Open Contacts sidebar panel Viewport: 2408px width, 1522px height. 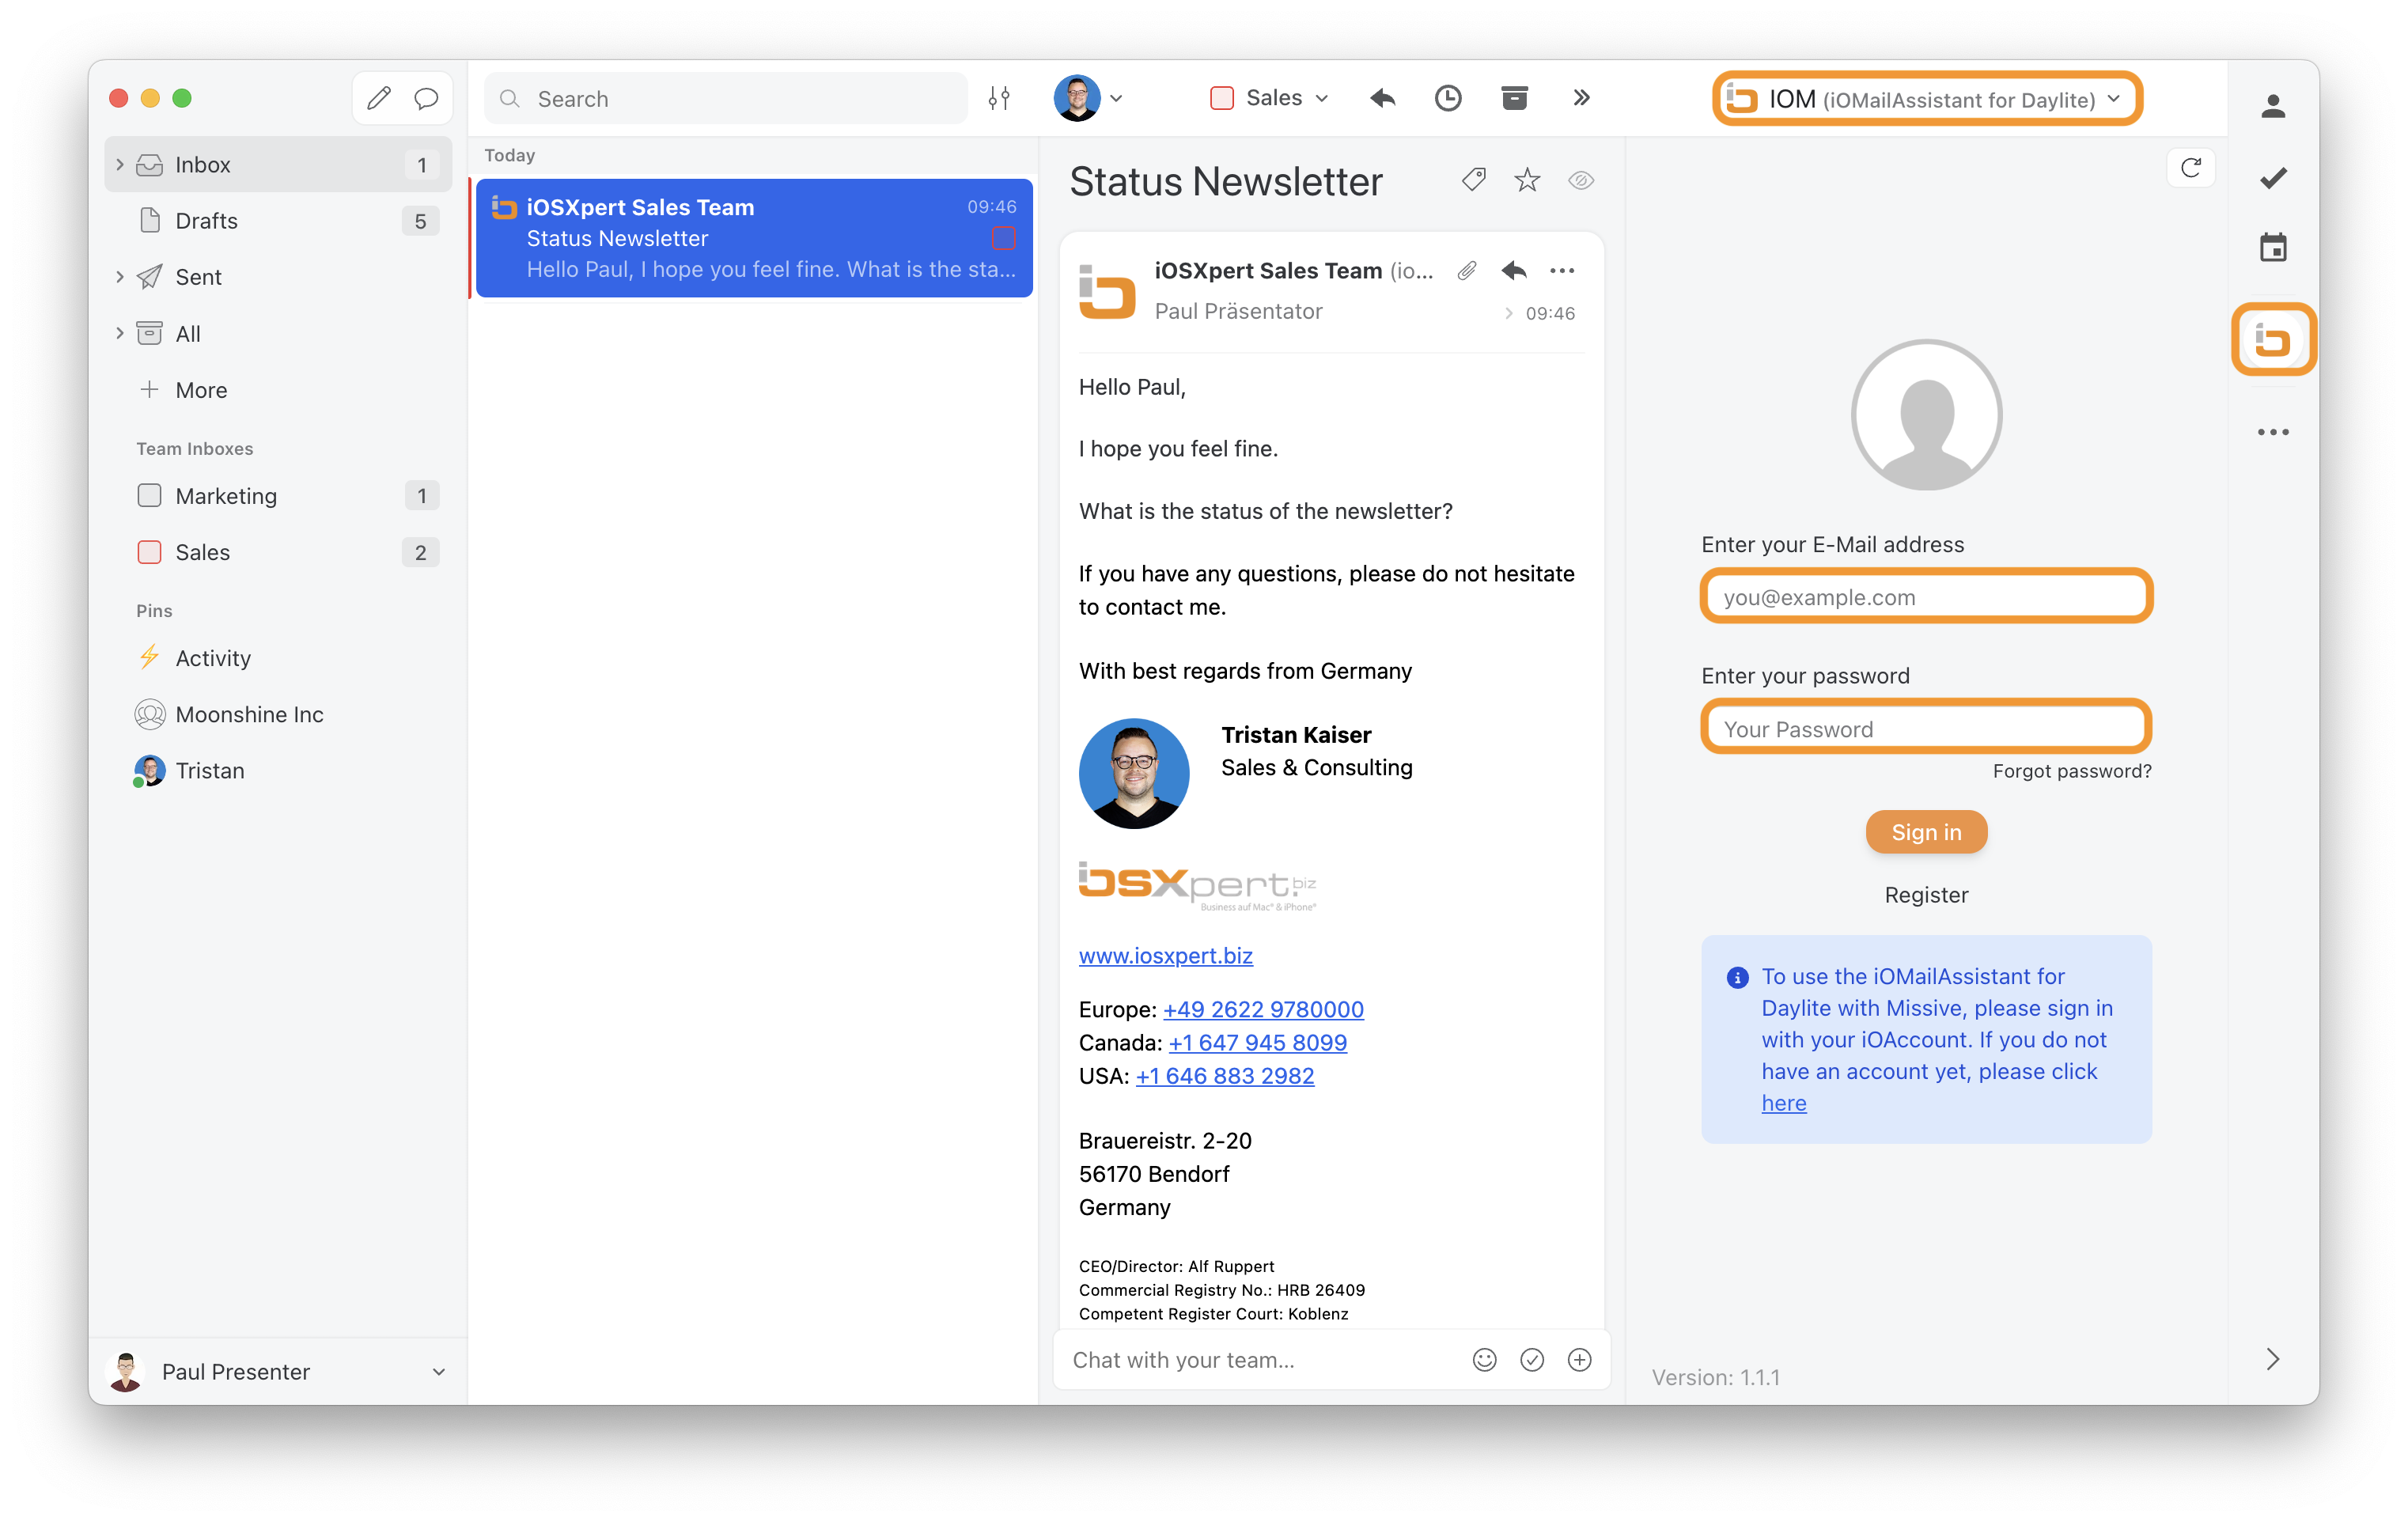tap(2273, 105)
